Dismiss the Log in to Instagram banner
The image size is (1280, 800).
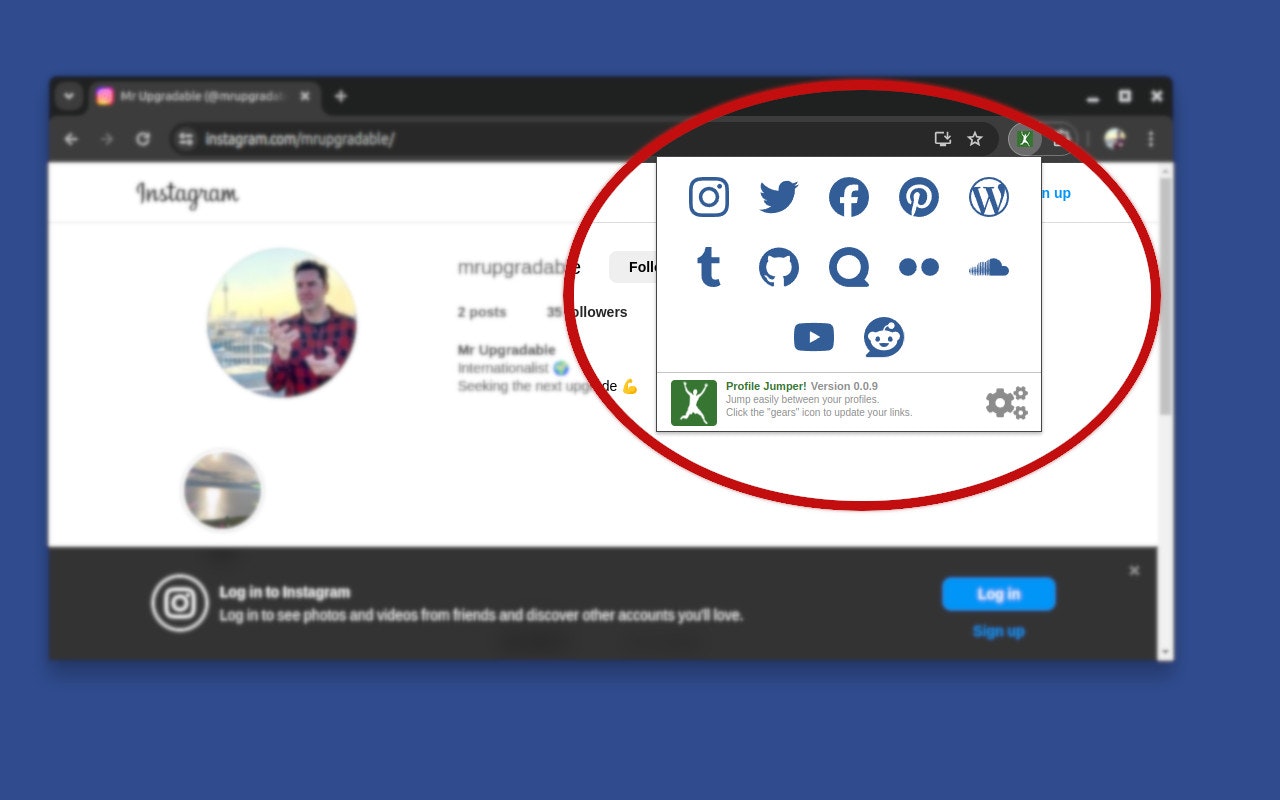1134,571
